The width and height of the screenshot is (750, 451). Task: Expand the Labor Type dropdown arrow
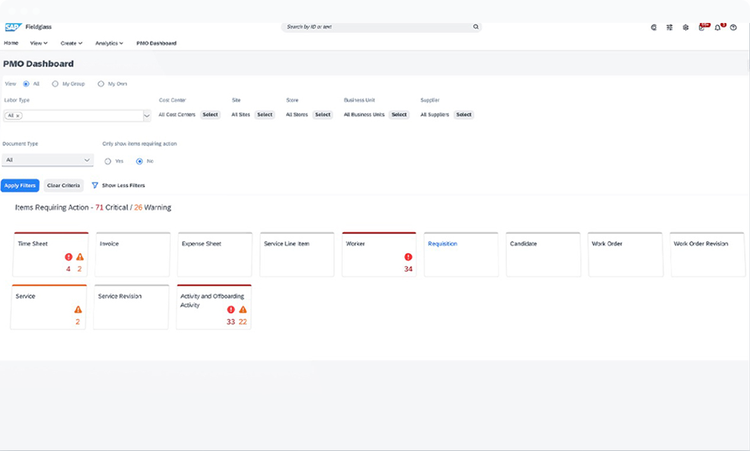(147, 115)
